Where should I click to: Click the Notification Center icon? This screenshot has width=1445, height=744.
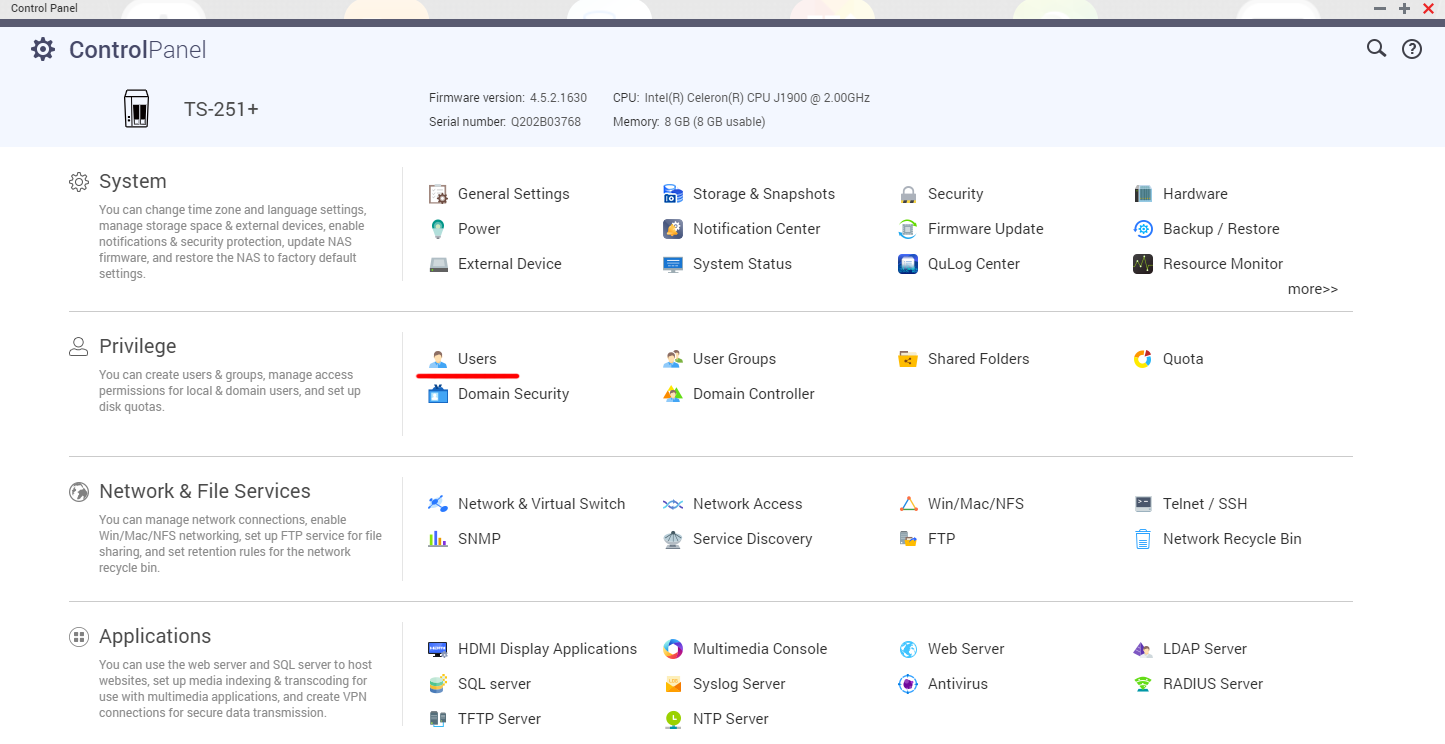pyautogui.click(x=673, y=229)
